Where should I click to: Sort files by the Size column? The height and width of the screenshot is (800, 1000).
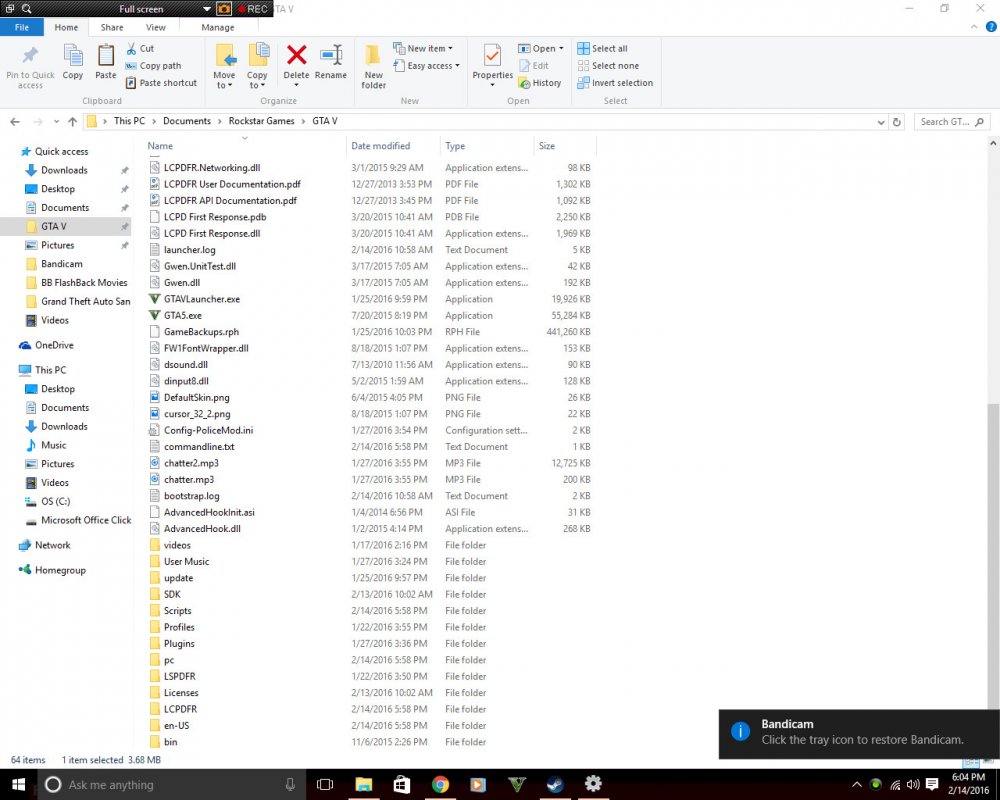564,146
